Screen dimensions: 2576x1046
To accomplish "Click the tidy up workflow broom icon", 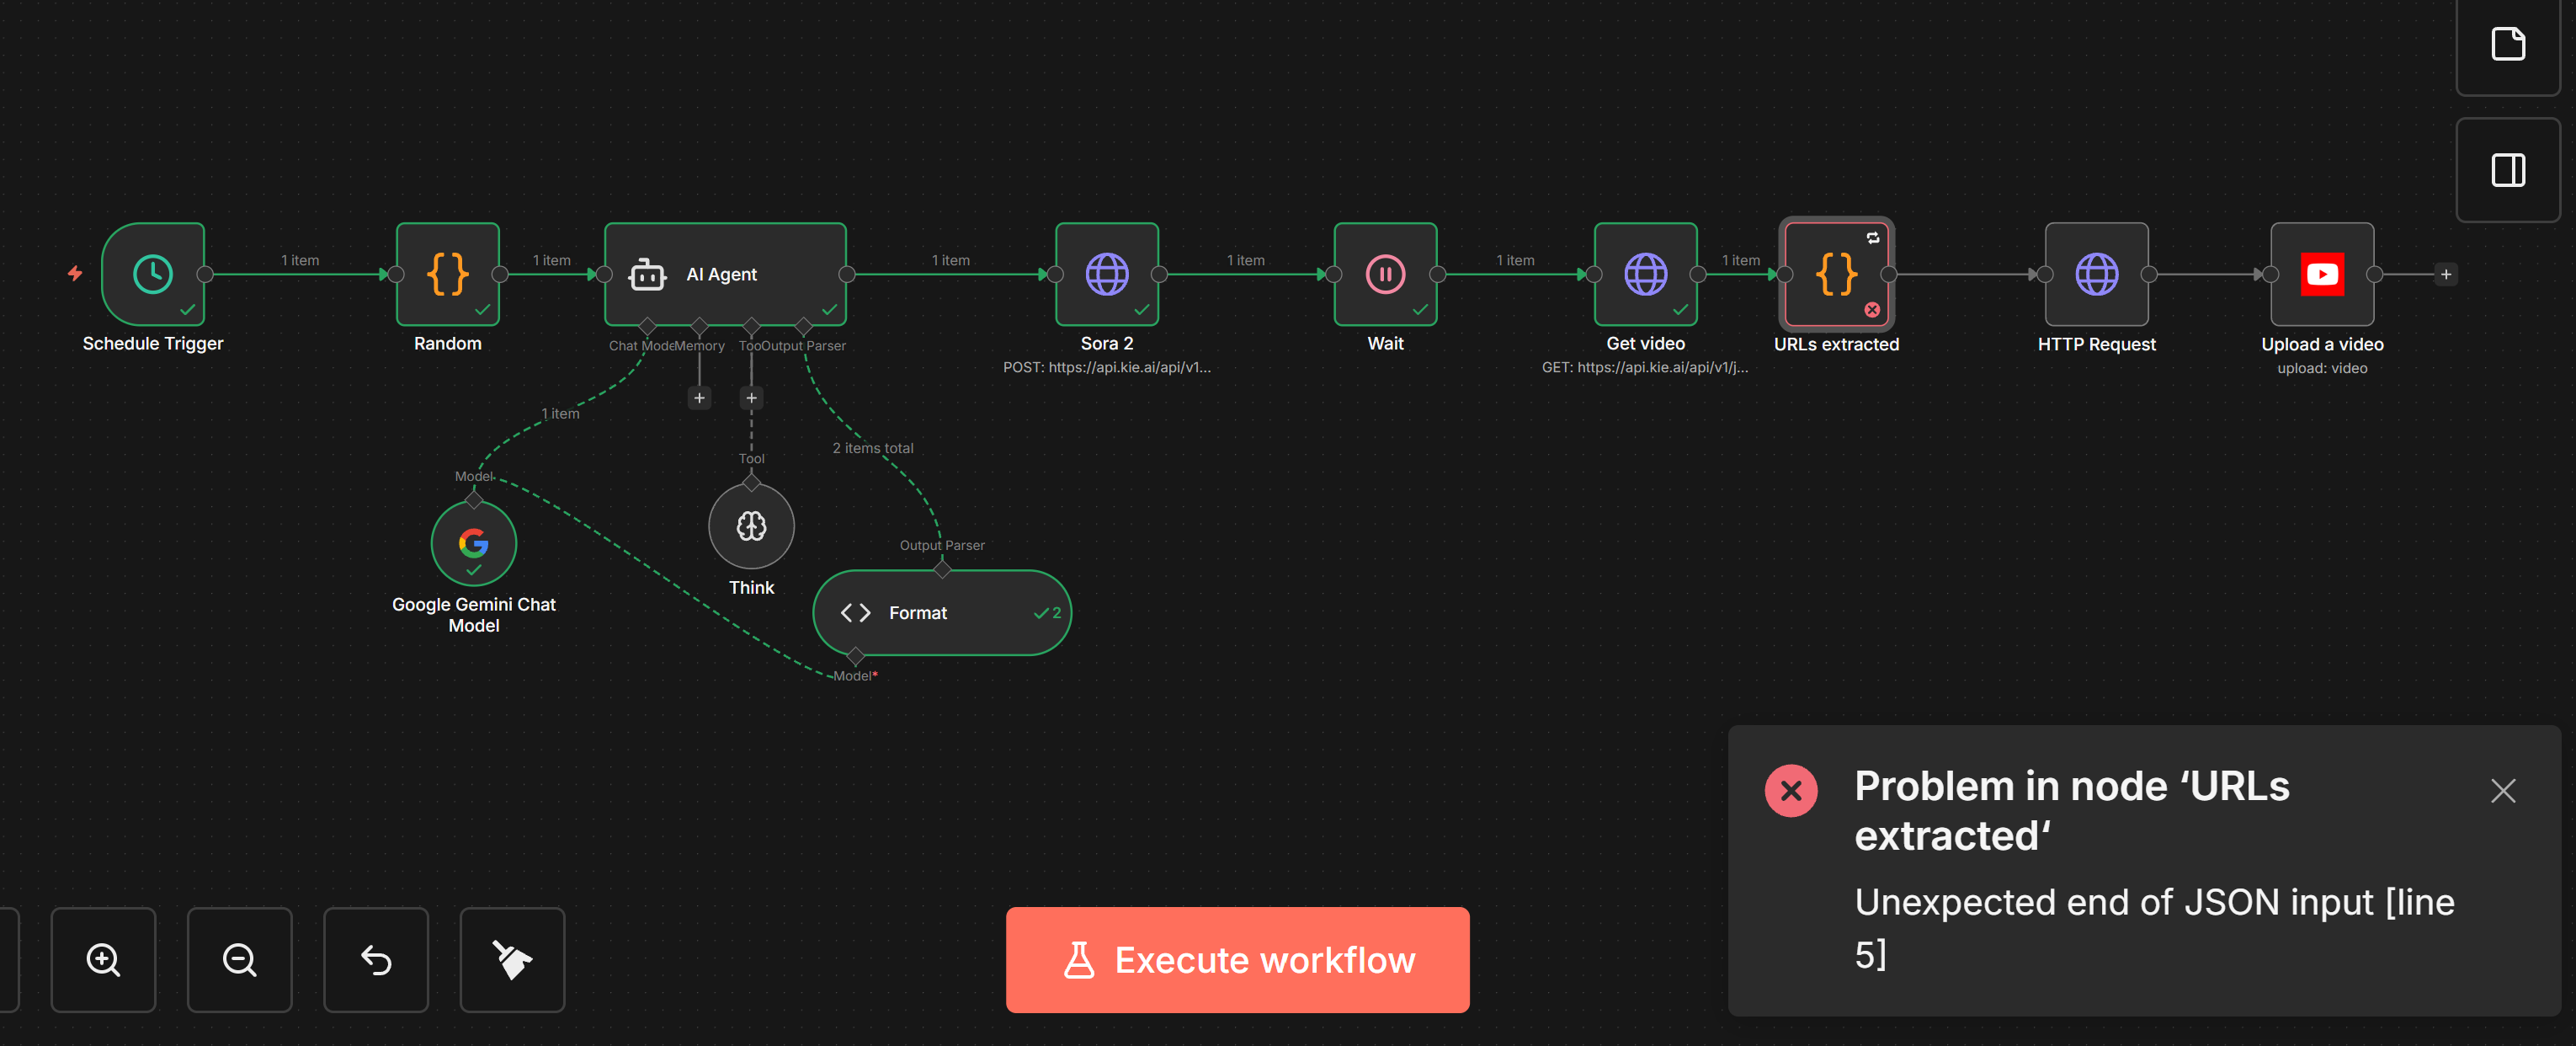I will tap(512, 959).
